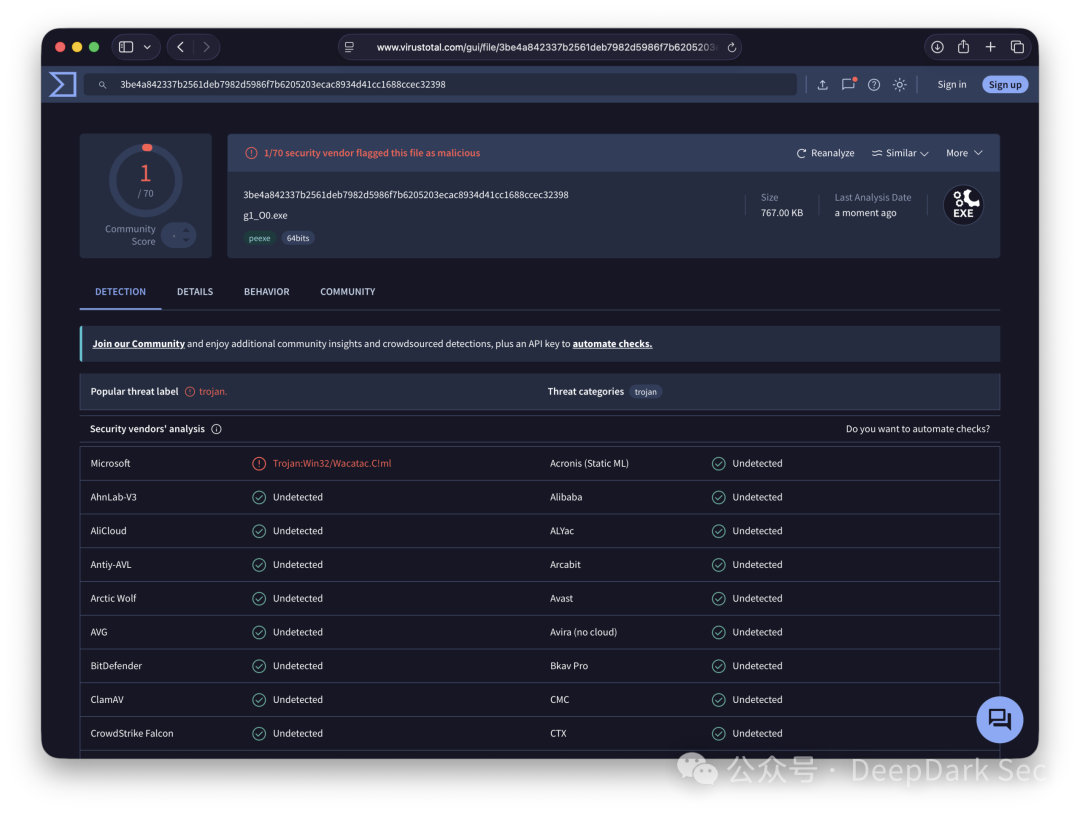Click the upload file icon
Screen dimensions: 1080x813
(822, 85)
